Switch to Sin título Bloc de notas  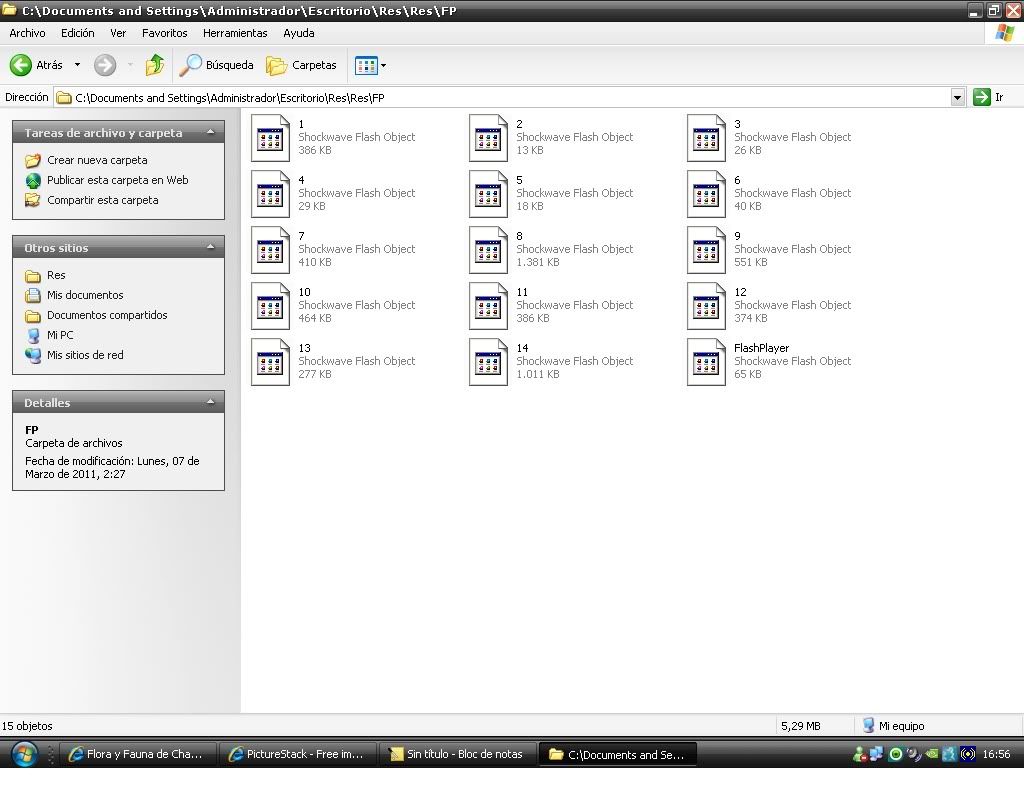click(457, 754)
